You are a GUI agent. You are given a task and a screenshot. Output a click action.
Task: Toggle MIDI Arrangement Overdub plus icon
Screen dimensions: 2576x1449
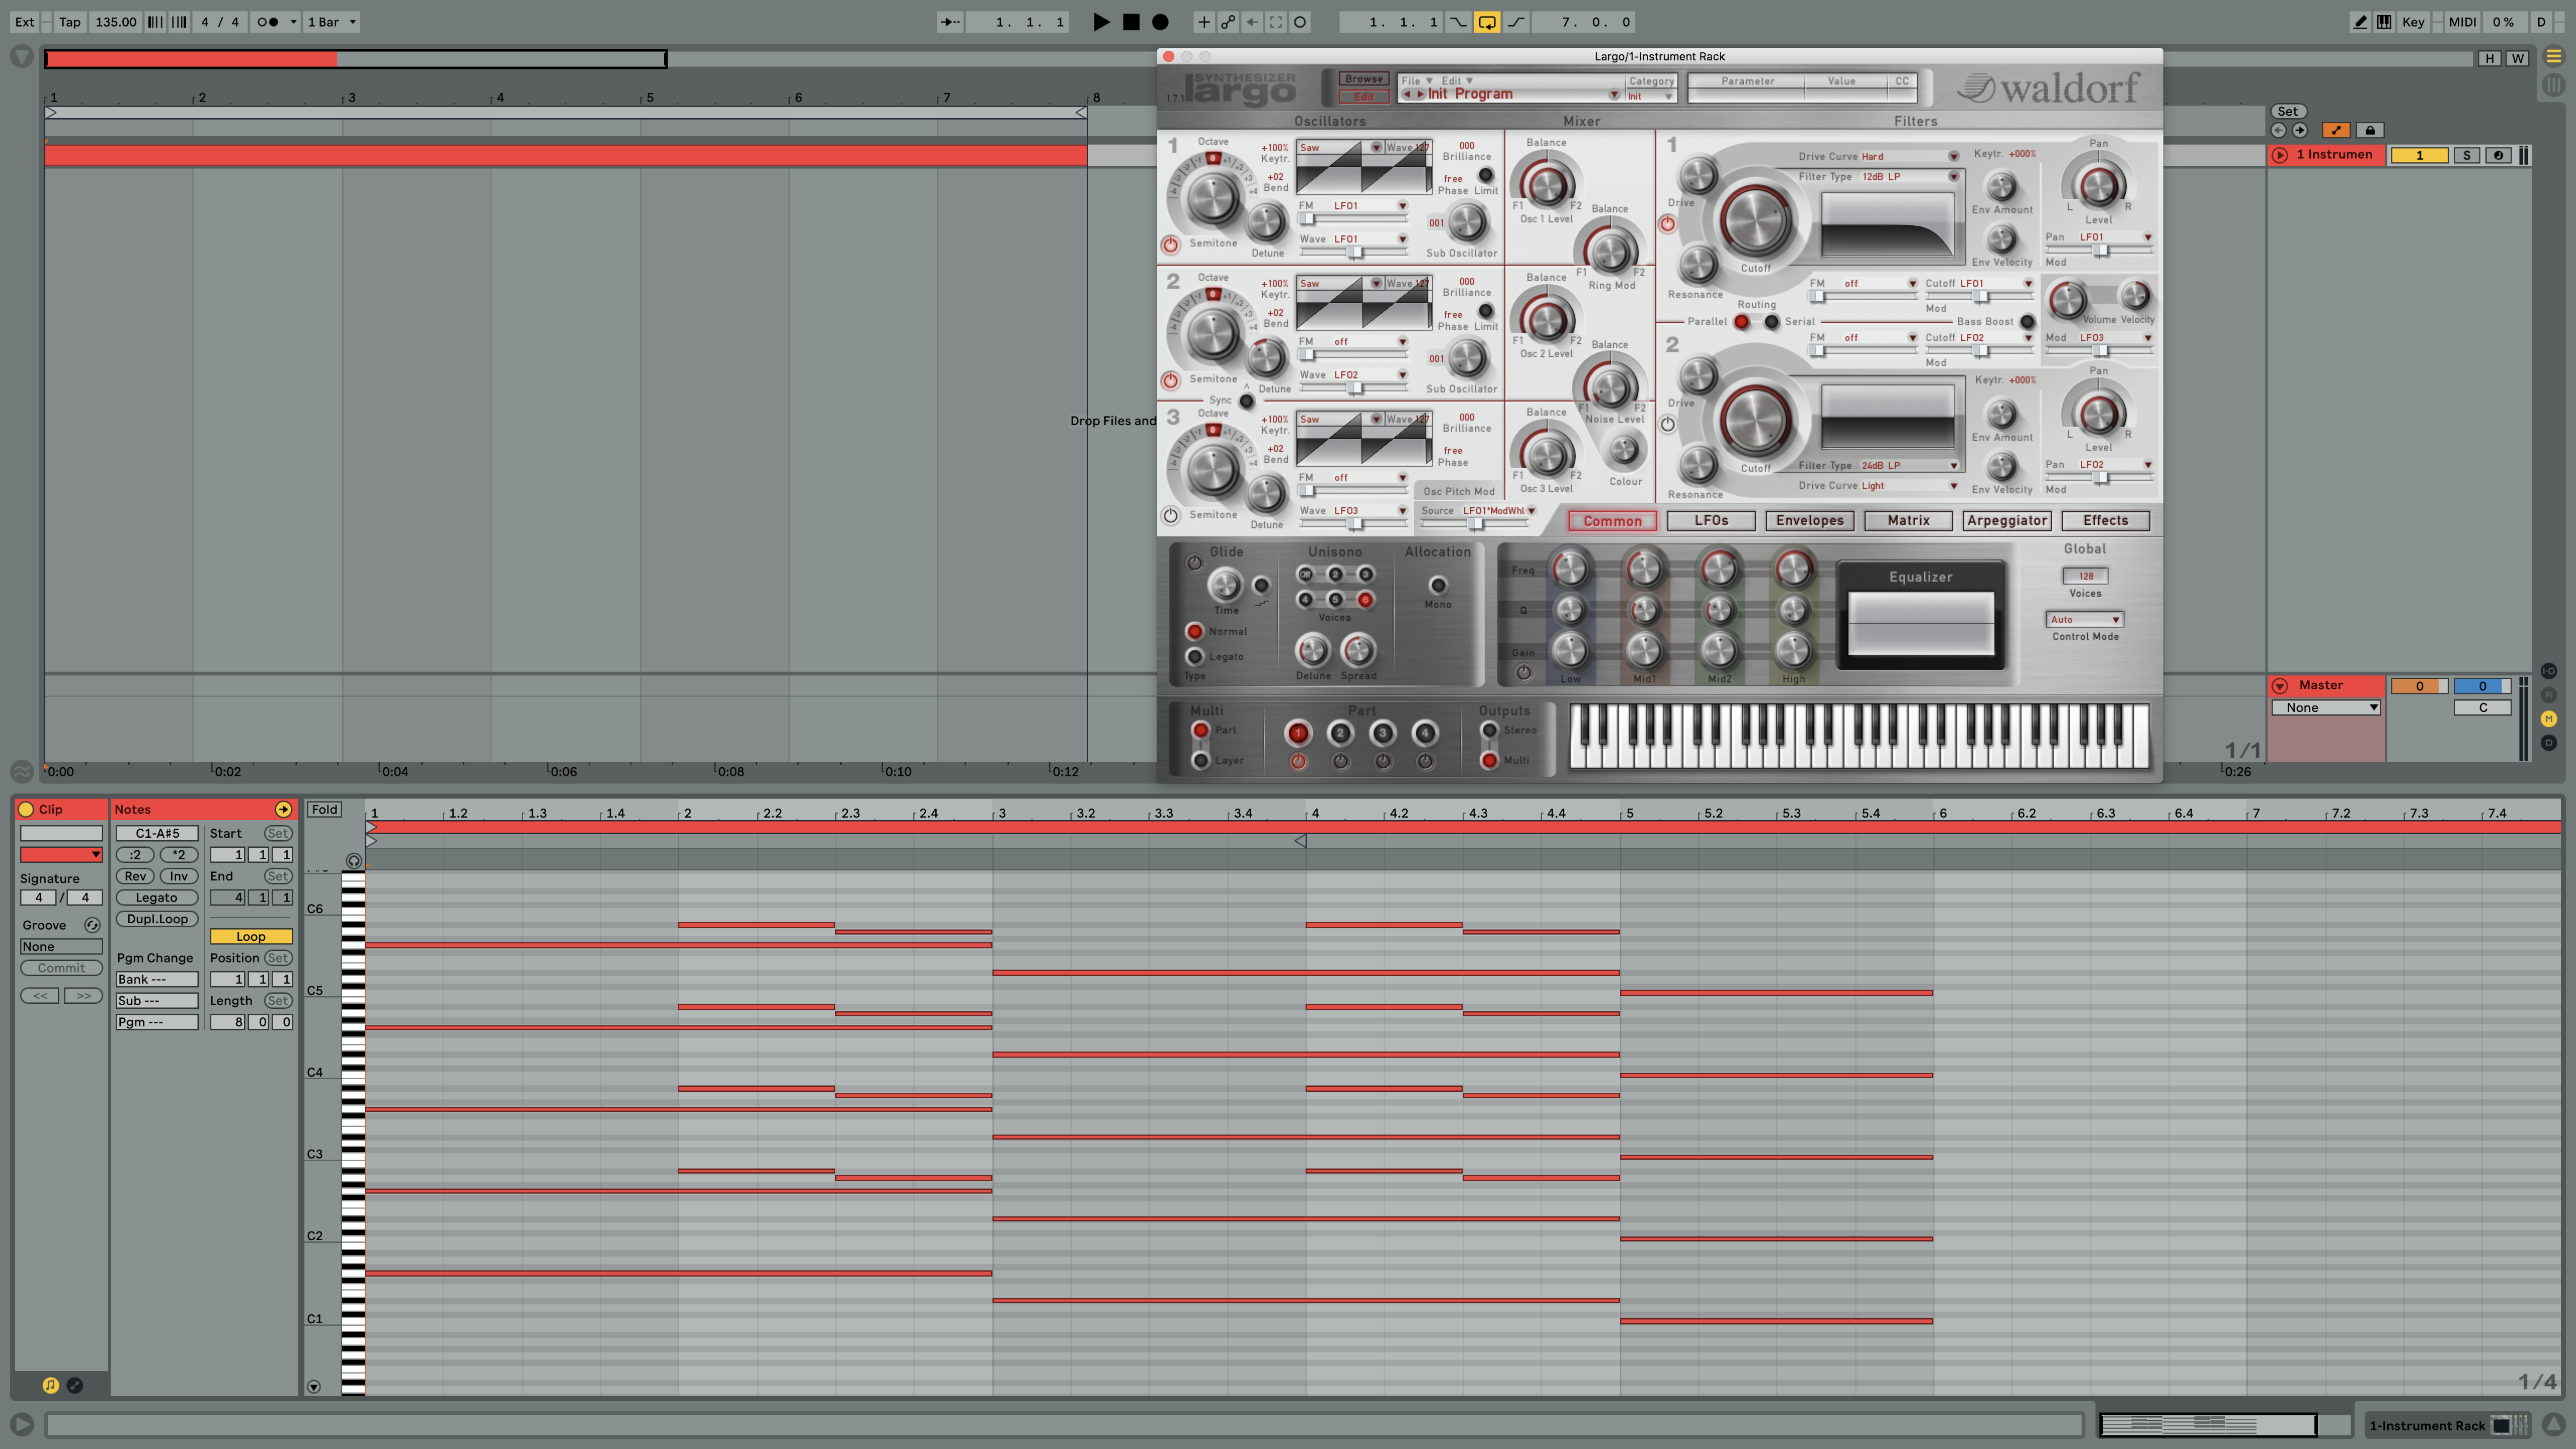pyautogui.click(x=1203, y=22)
